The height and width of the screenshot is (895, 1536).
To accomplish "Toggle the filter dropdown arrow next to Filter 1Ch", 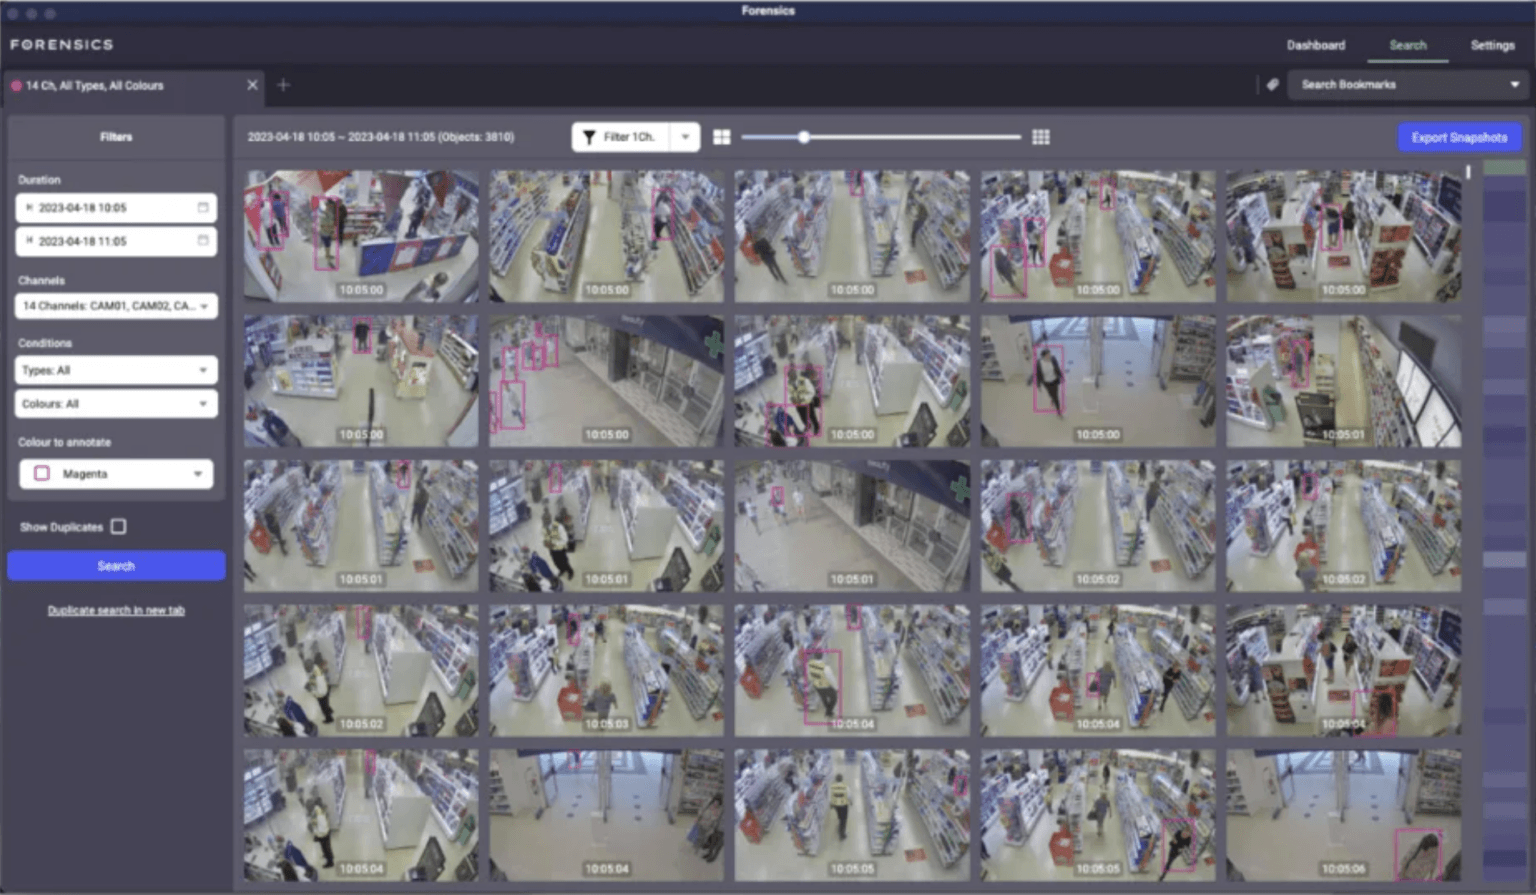I will [x=685, y=137].
